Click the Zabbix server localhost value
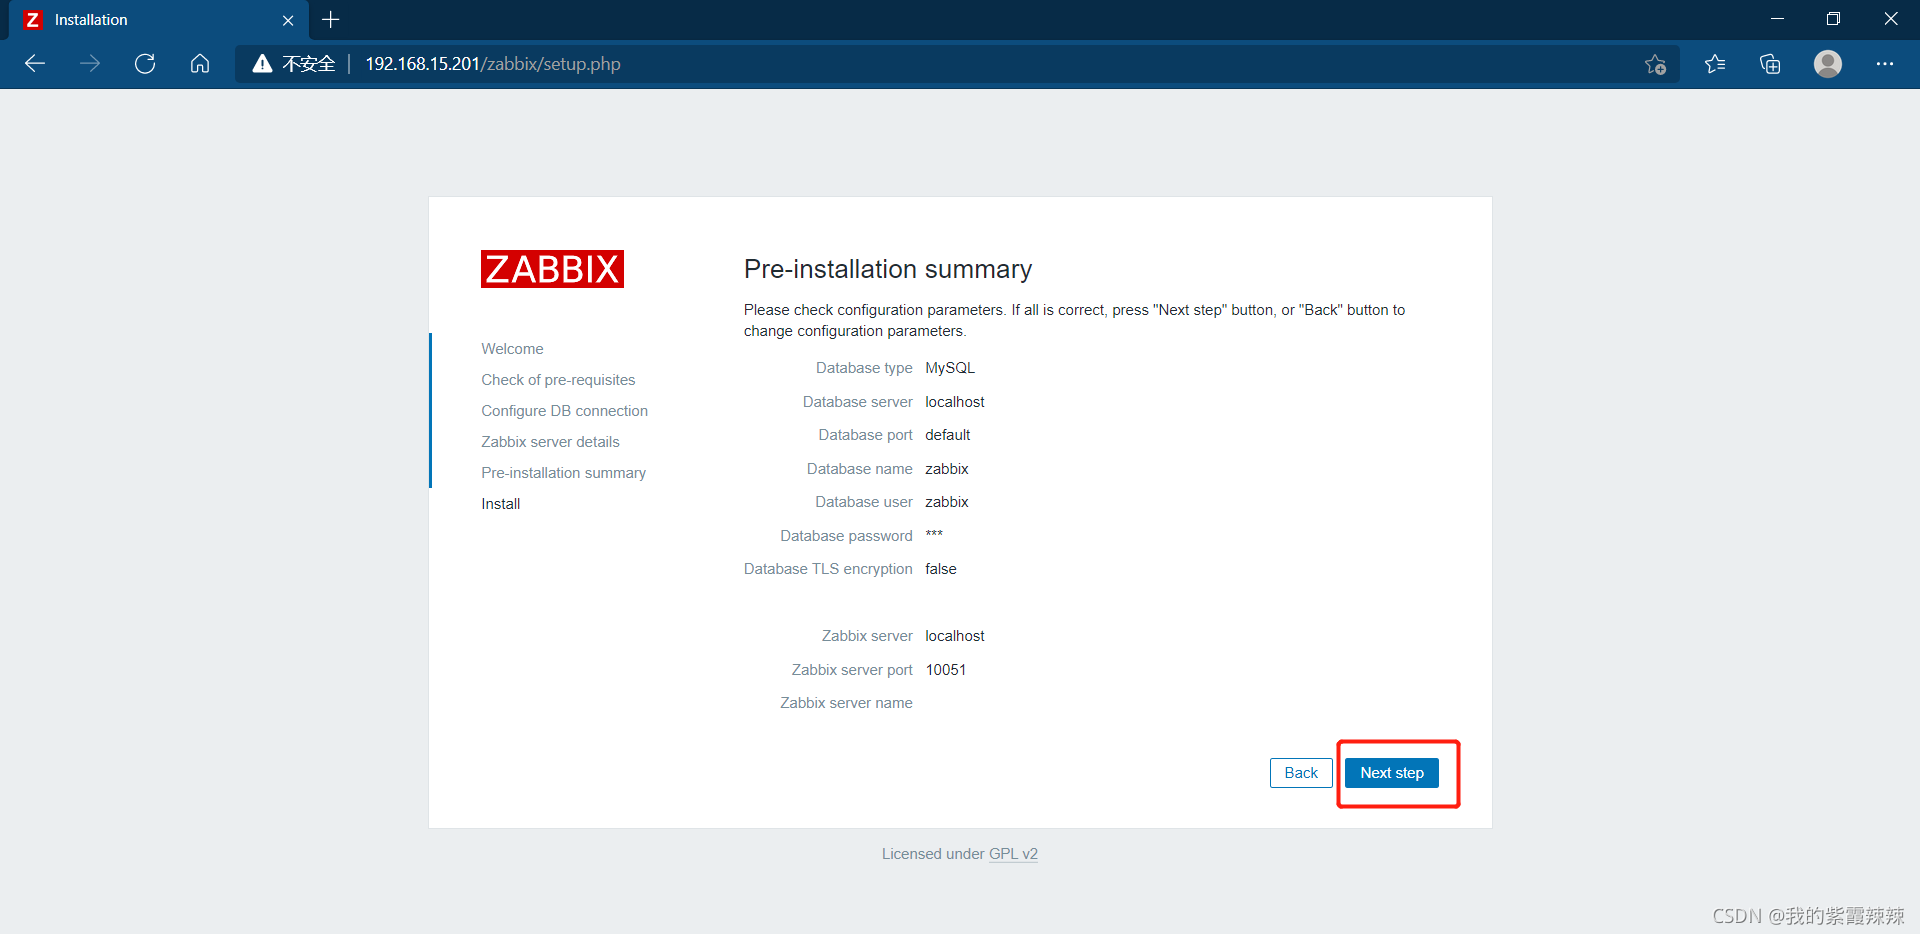 click(955, 636)
